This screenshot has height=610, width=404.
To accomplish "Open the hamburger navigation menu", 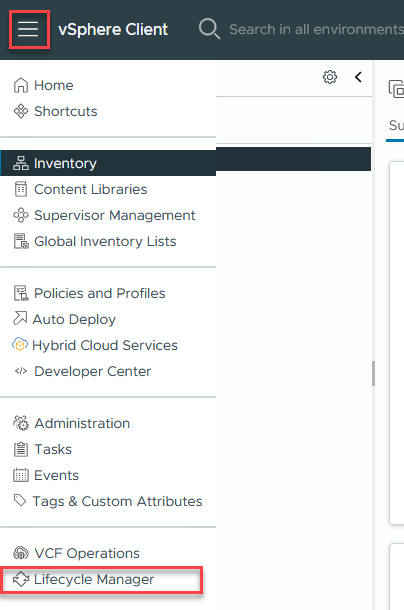I will click(28, 29).
